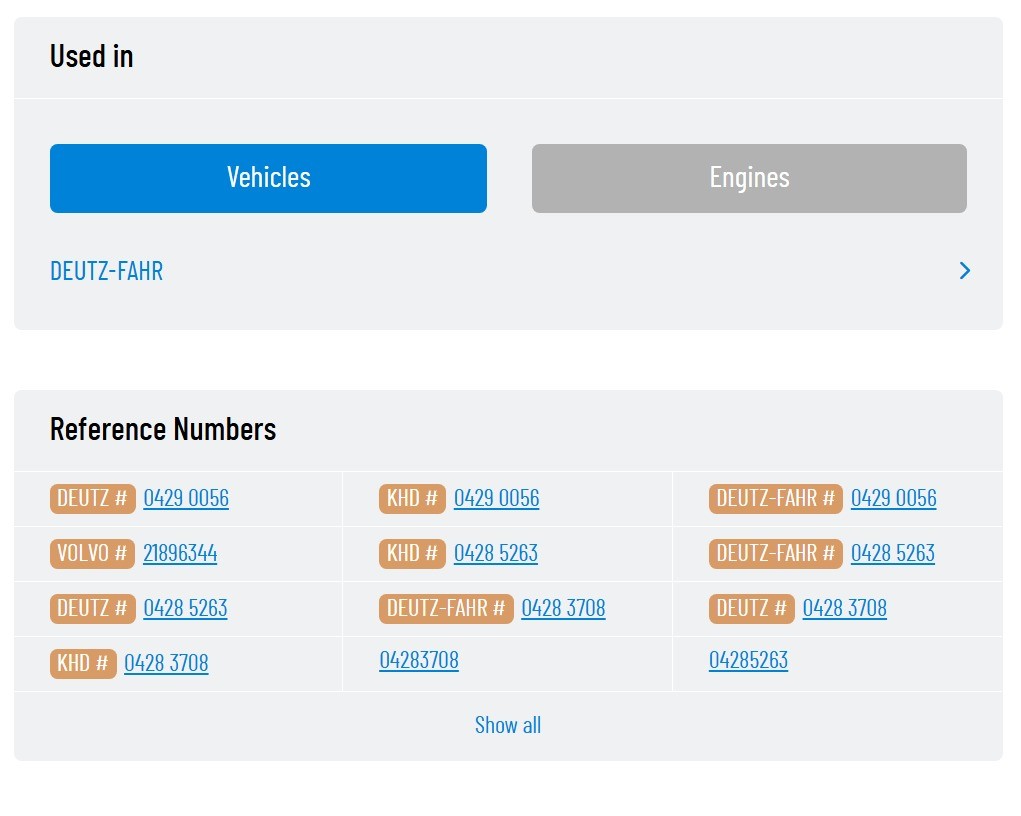This screenshot has width=1021, height=816.
Task: Click Show all reference numbers
Action: click(x=508, y=725)
